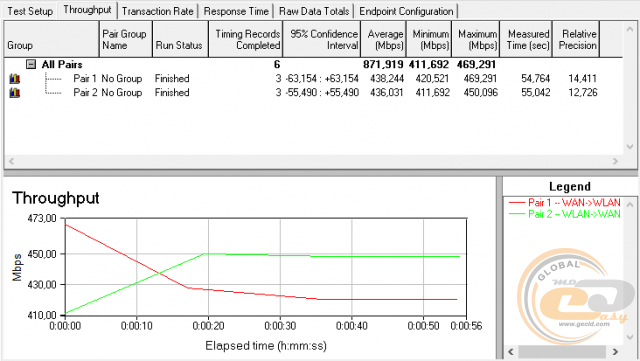Collapse the All Pairs group
This screenshot has height=361, width=640.
click(x=31, y=65)
